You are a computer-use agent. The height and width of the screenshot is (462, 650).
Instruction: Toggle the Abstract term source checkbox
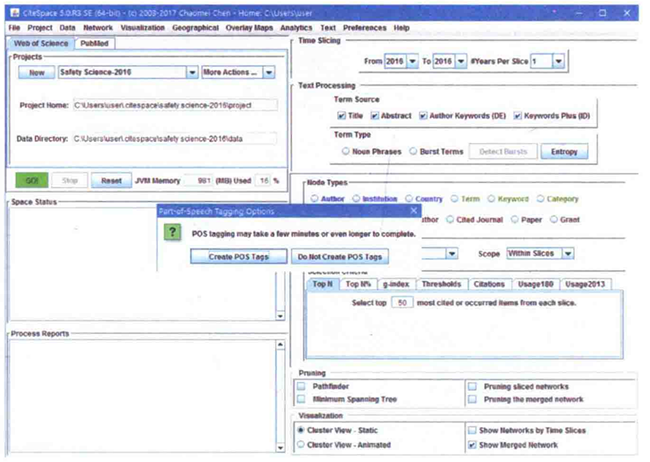385,116
